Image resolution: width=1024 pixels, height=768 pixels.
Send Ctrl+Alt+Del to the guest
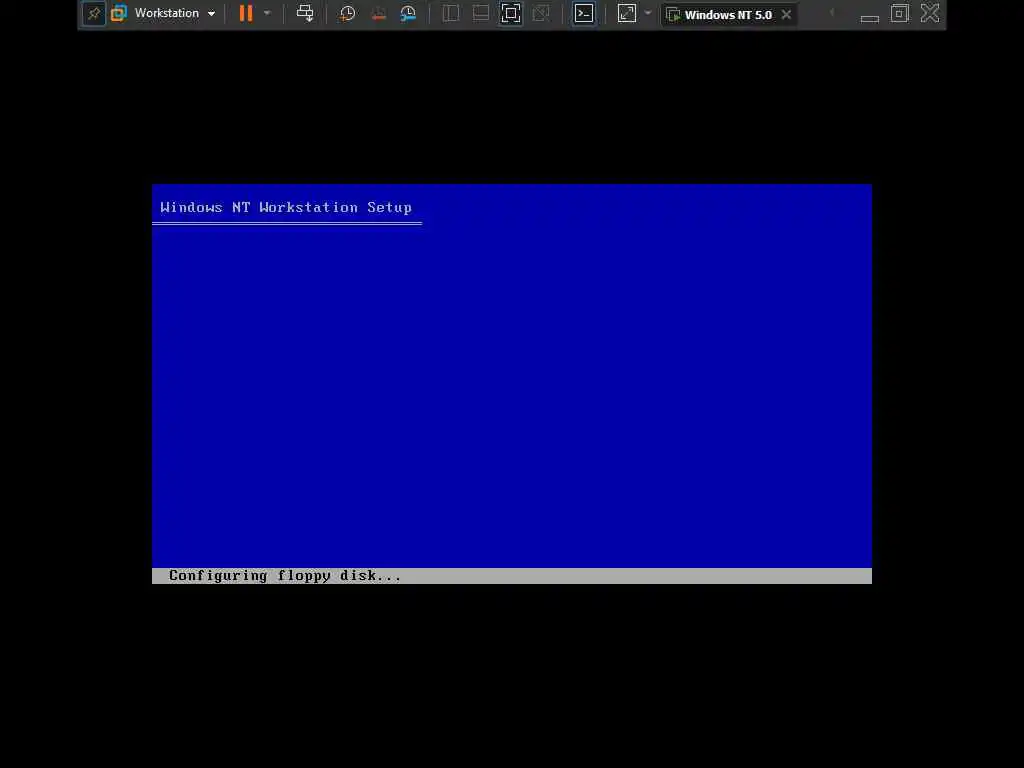[305, 13]
